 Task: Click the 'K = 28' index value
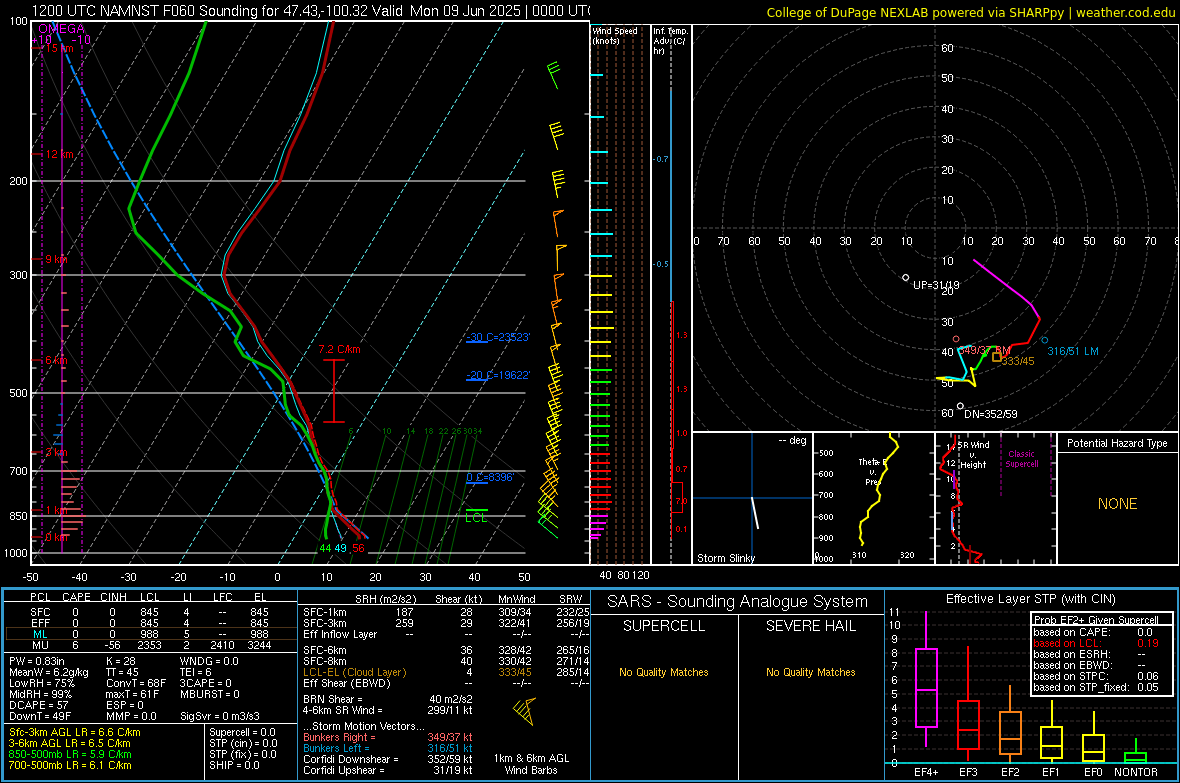coord(120,661)
